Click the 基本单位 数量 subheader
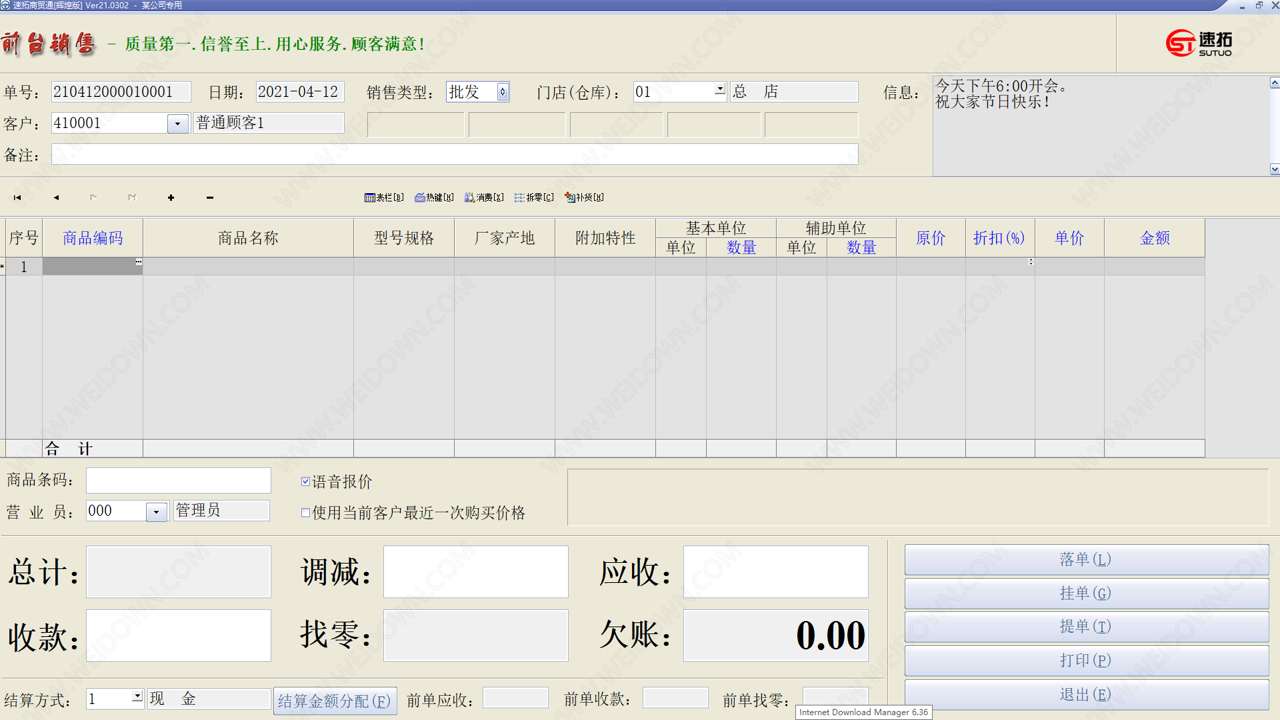The height and width of the screenshot is (720, 1280). tap(741, 248)
